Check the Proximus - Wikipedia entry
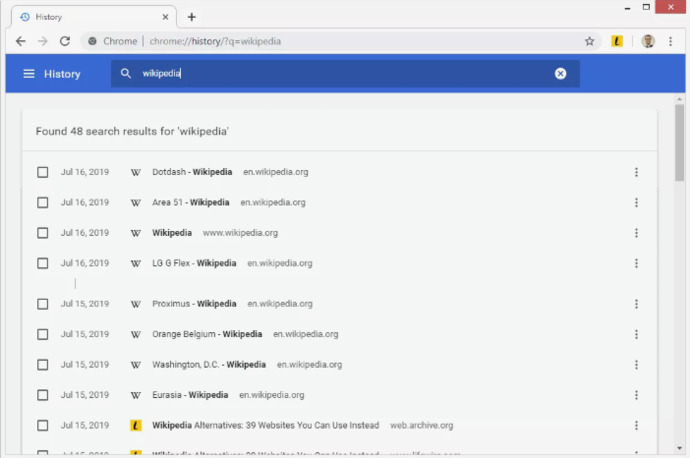 (43, 304)
